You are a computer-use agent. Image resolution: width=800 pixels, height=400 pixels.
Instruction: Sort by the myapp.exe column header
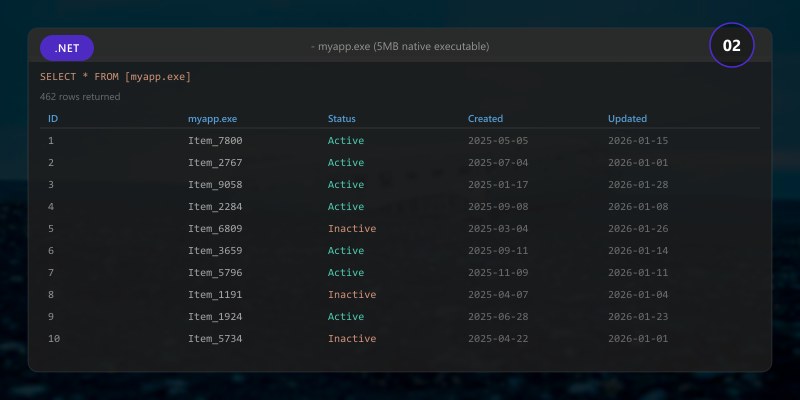point(212,119)
